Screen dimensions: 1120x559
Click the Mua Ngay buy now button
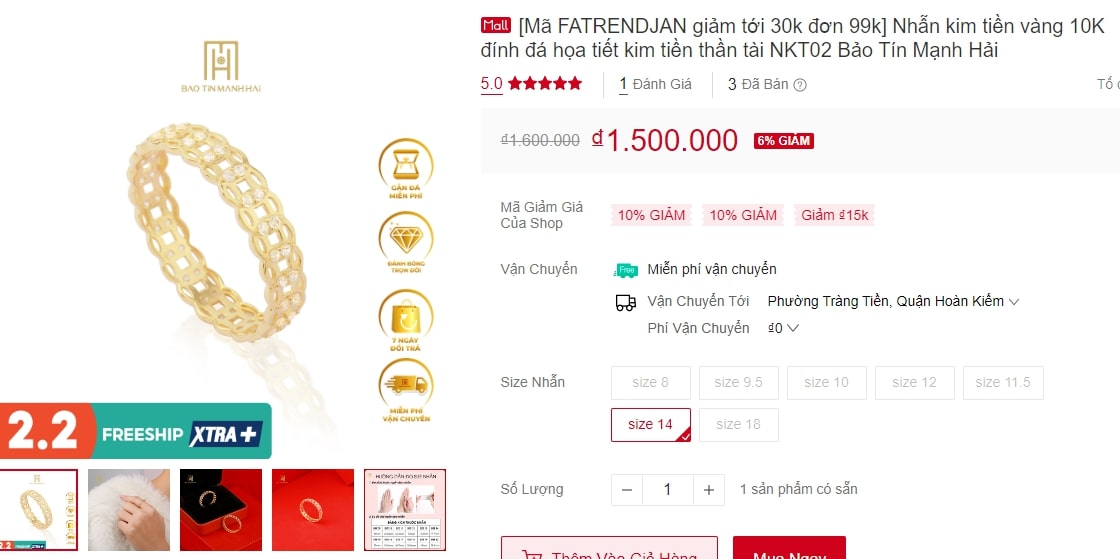(789, 548)
